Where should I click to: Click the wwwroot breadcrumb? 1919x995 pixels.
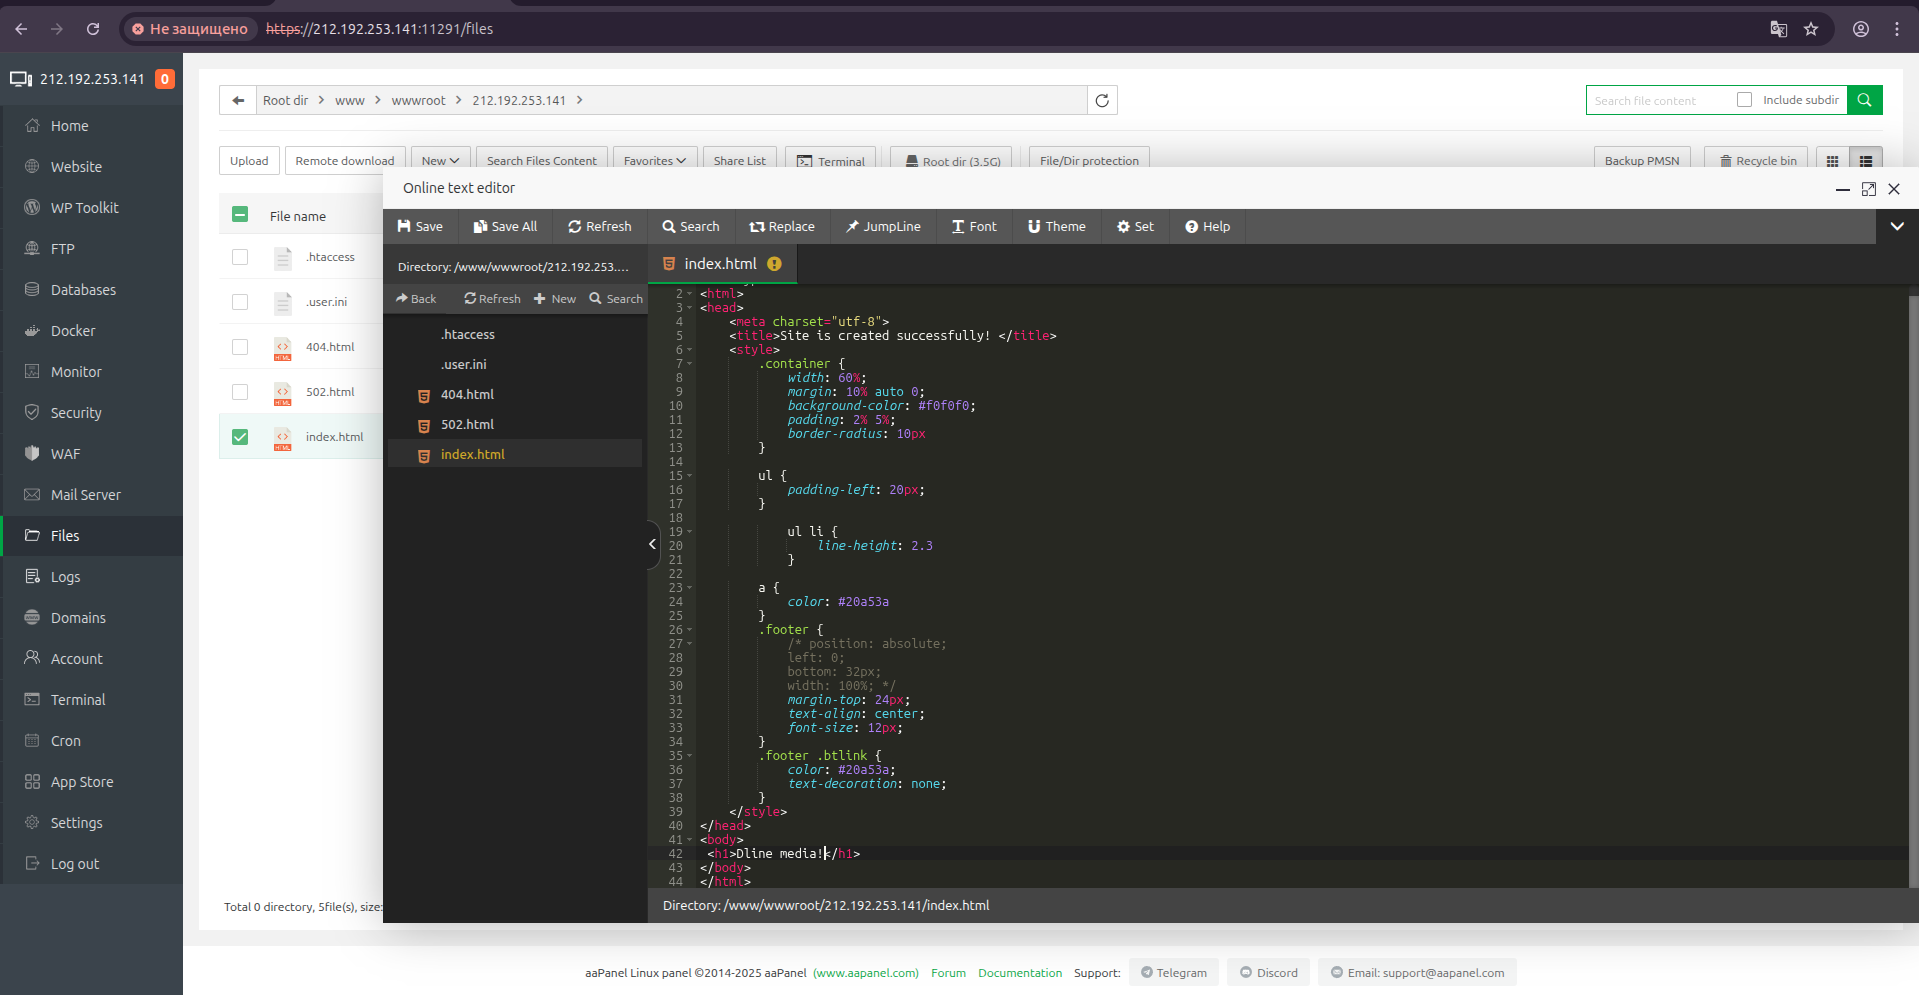click(x=418, y=101)
